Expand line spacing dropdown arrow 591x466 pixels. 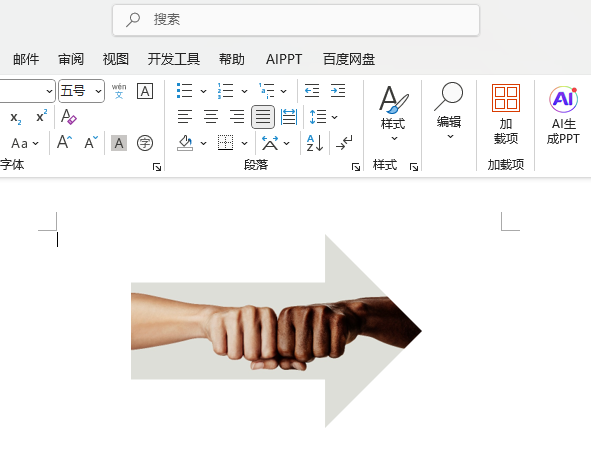(x=334, y=117)
